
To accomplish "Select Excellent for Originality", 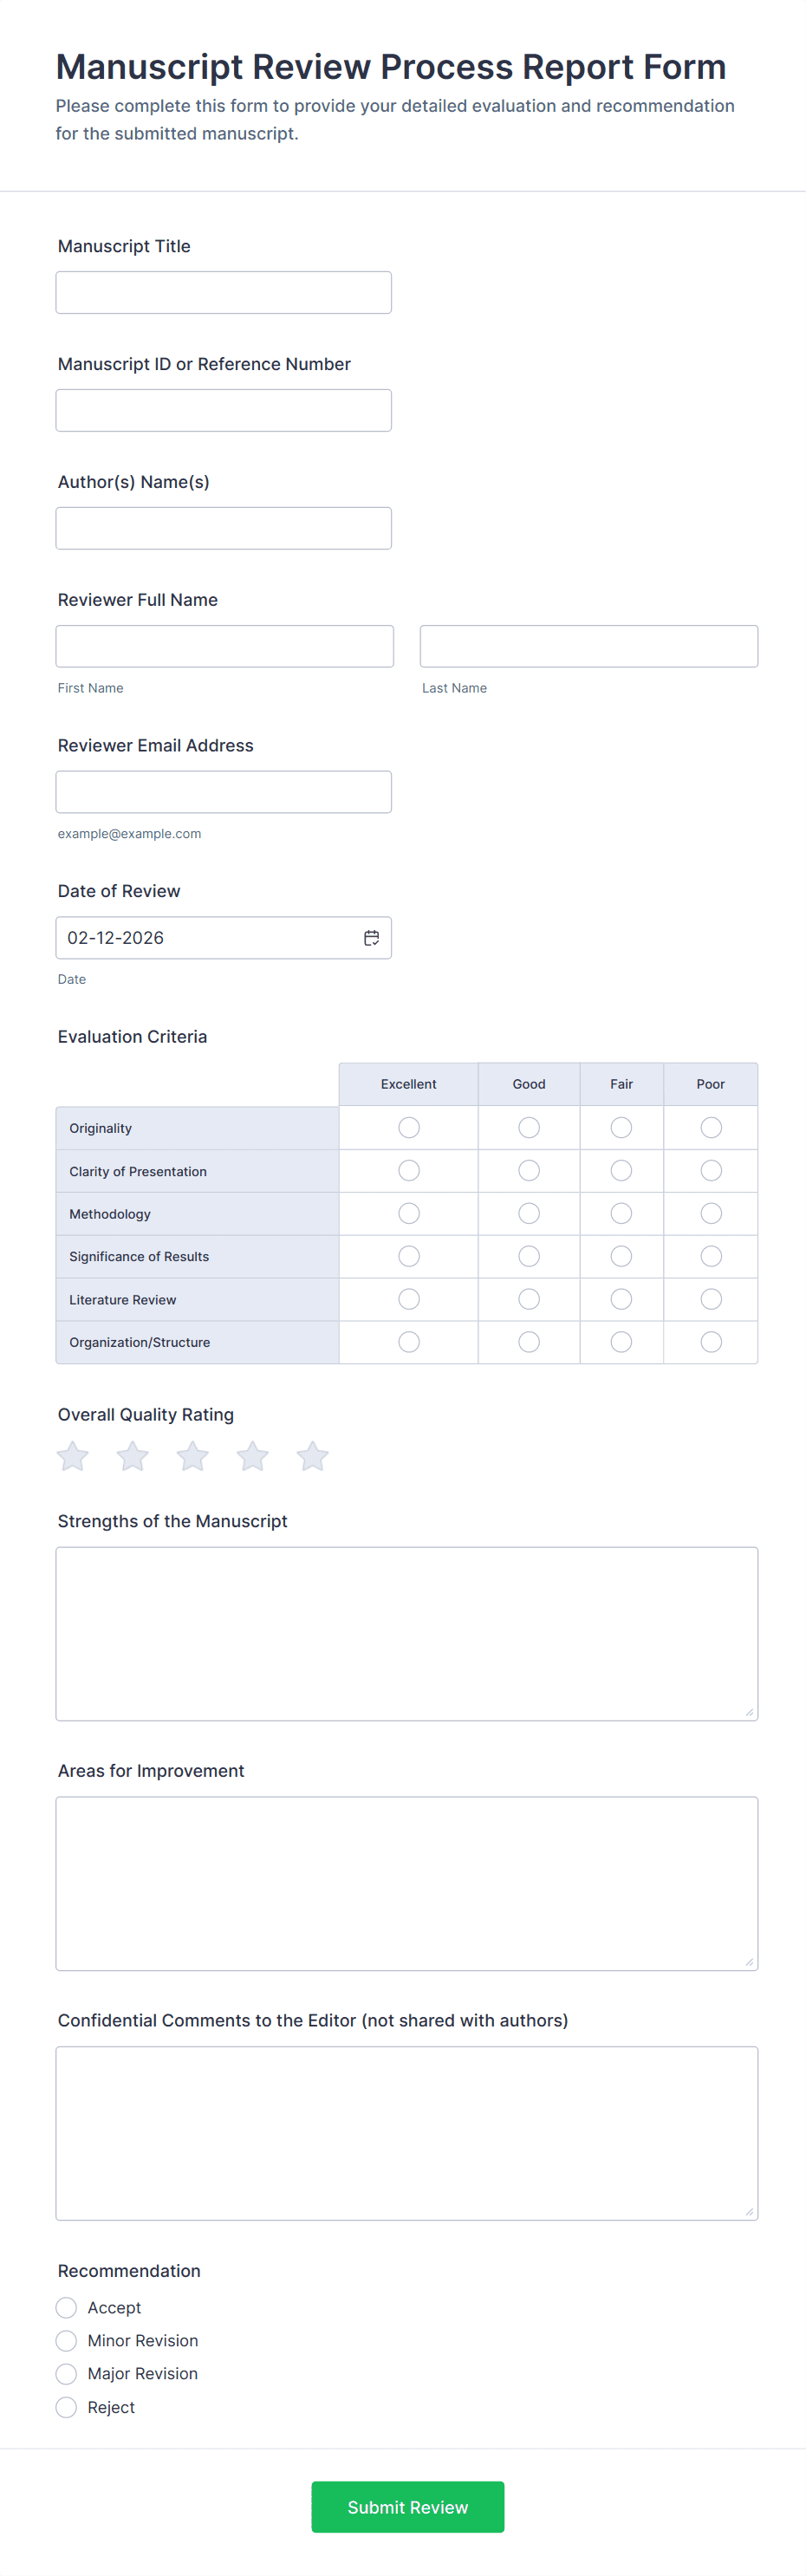I will (x=409, y=1127).
